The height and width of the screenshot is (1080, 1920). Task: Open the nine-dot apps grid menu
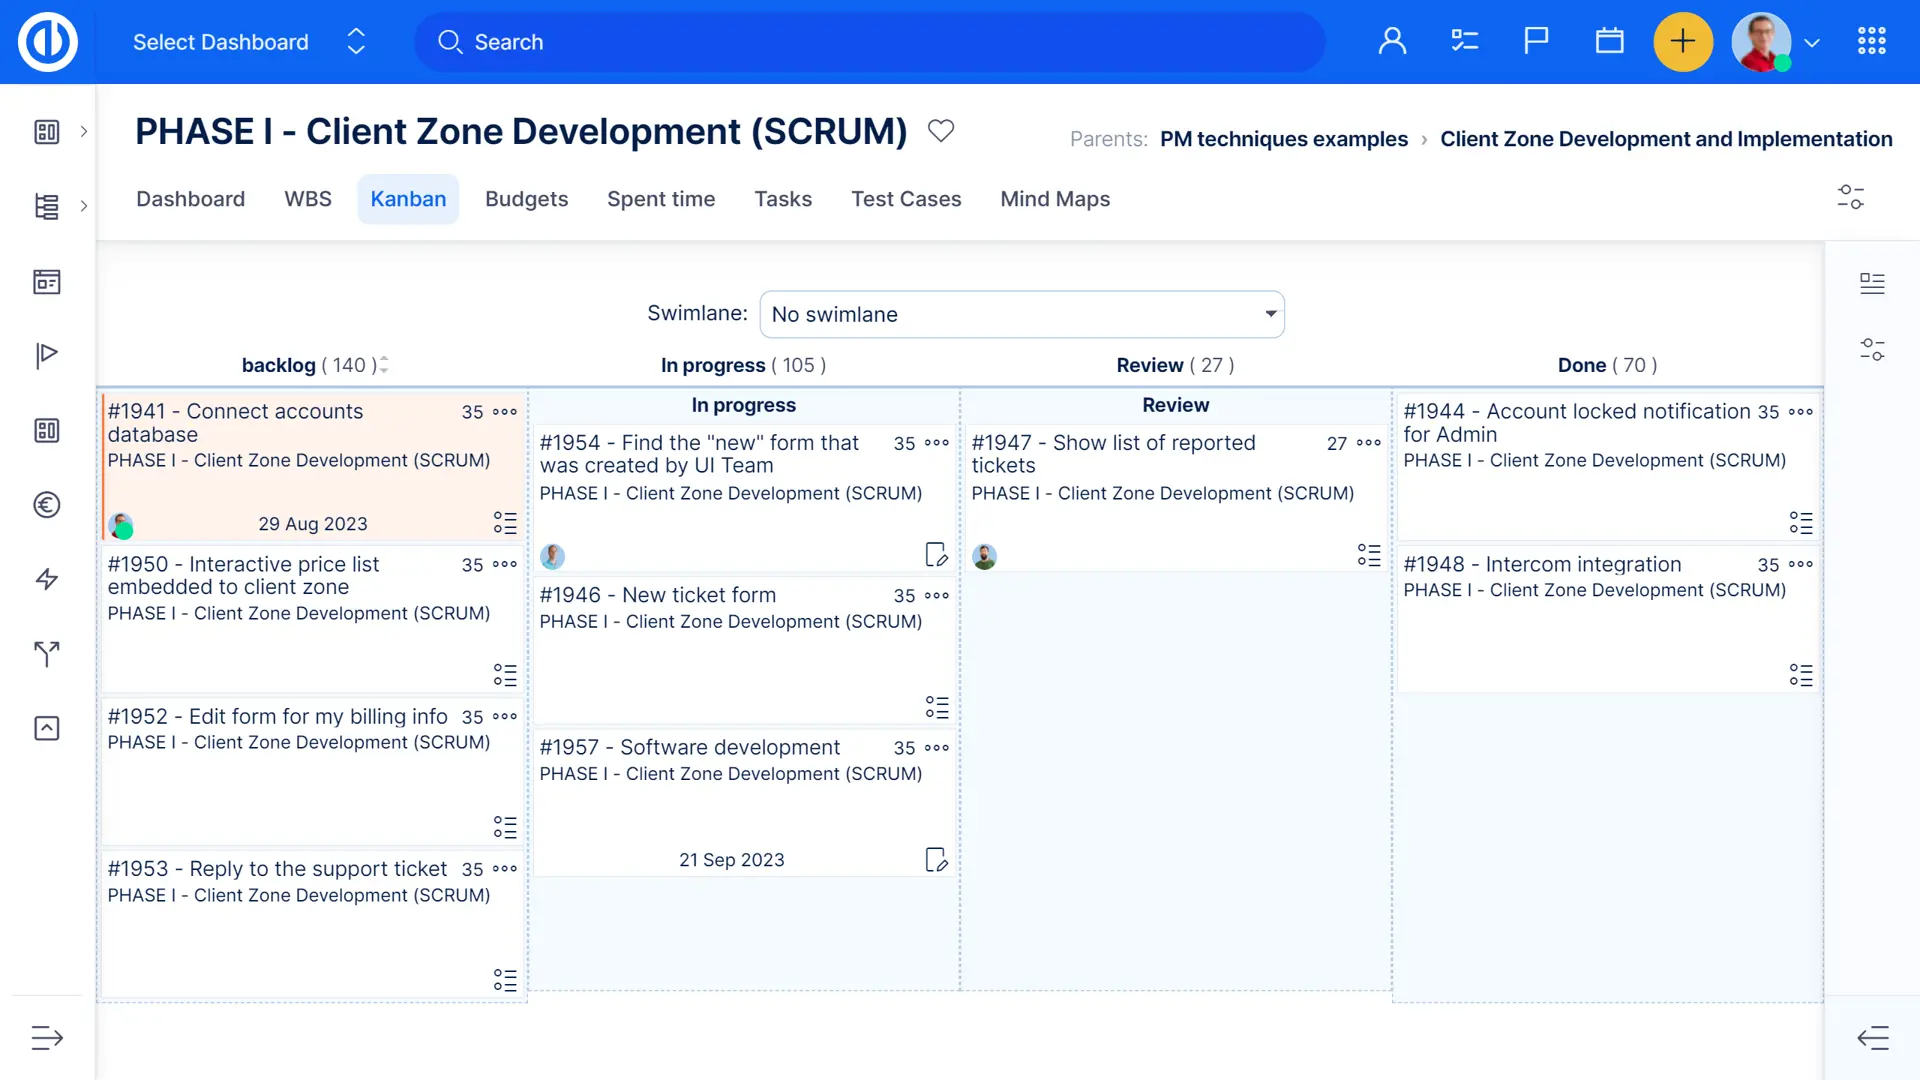[1871, 42]
